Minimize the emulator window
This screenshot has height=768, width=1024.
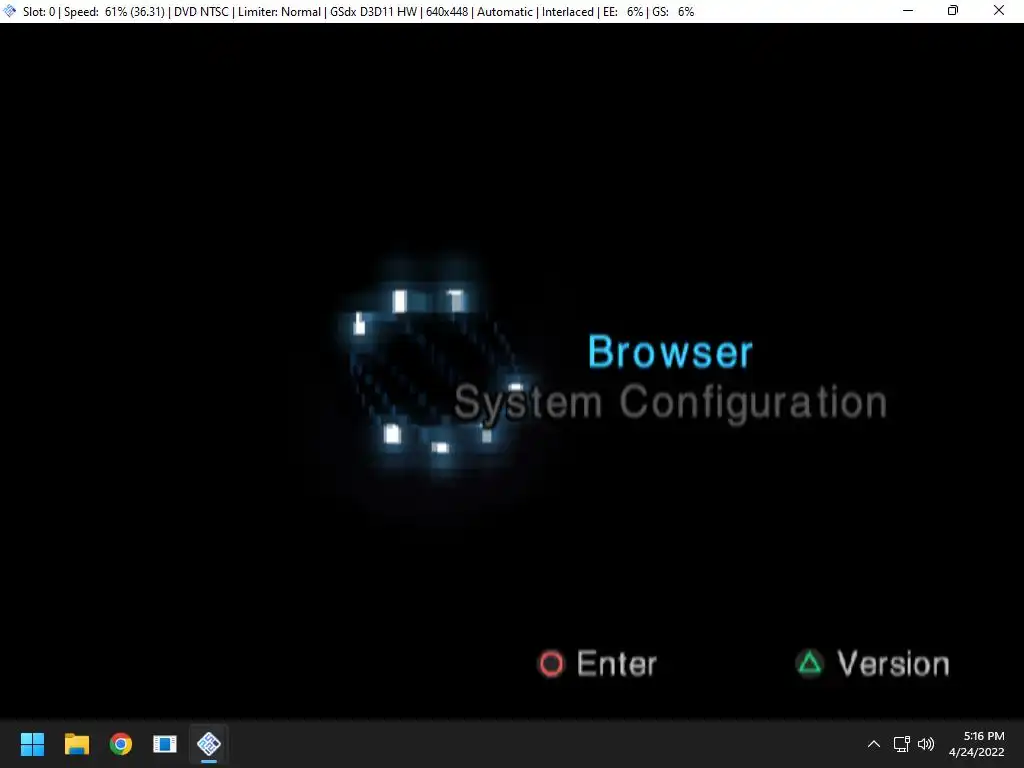pos(908,11)
